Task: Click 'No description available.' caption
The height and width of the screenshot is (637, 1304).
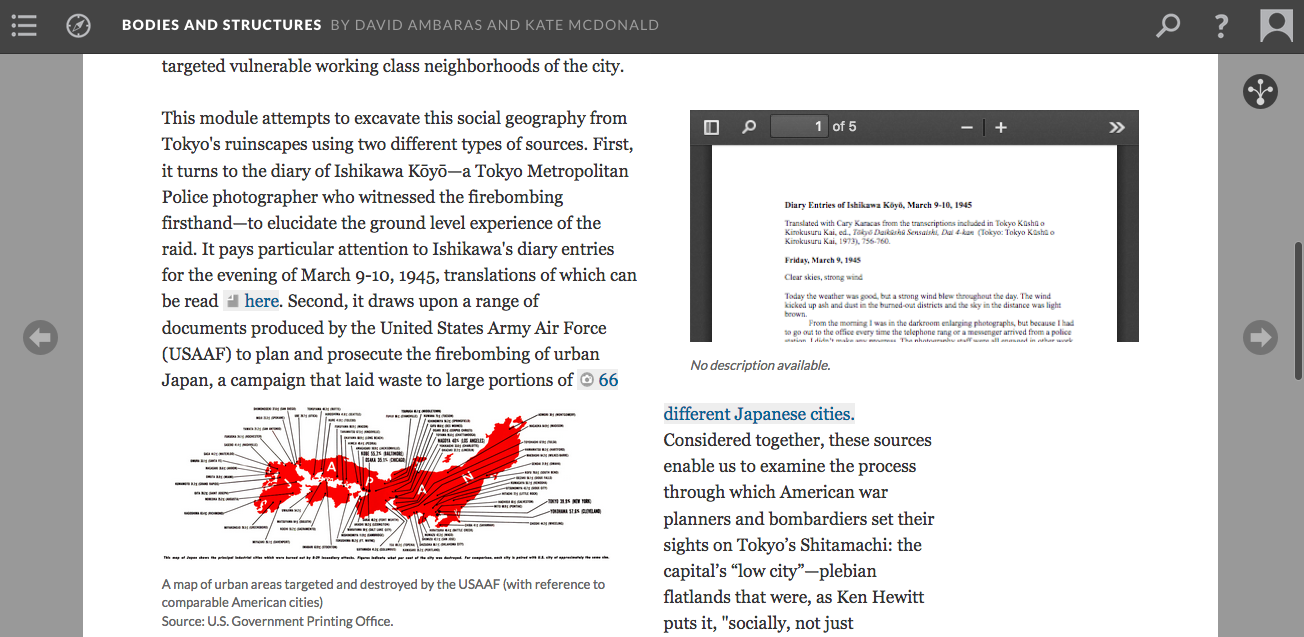Action: (x=760, y=365)
